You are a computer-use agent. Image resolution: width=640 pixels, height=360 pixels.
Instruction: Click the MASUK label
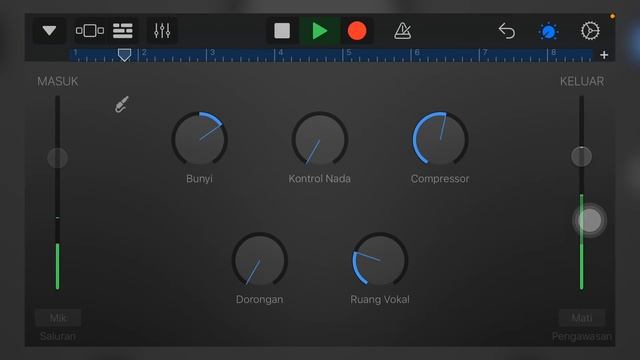tap(58, 81)
